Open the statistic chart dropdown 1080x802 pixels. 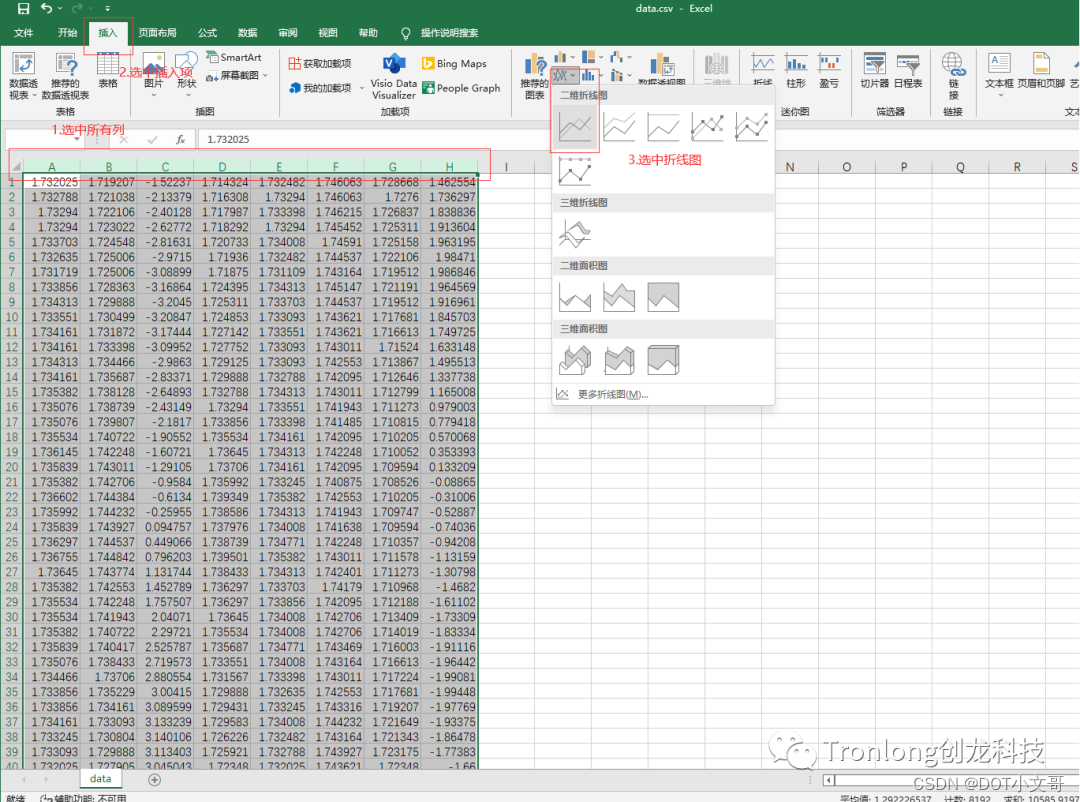click(592, 75)
